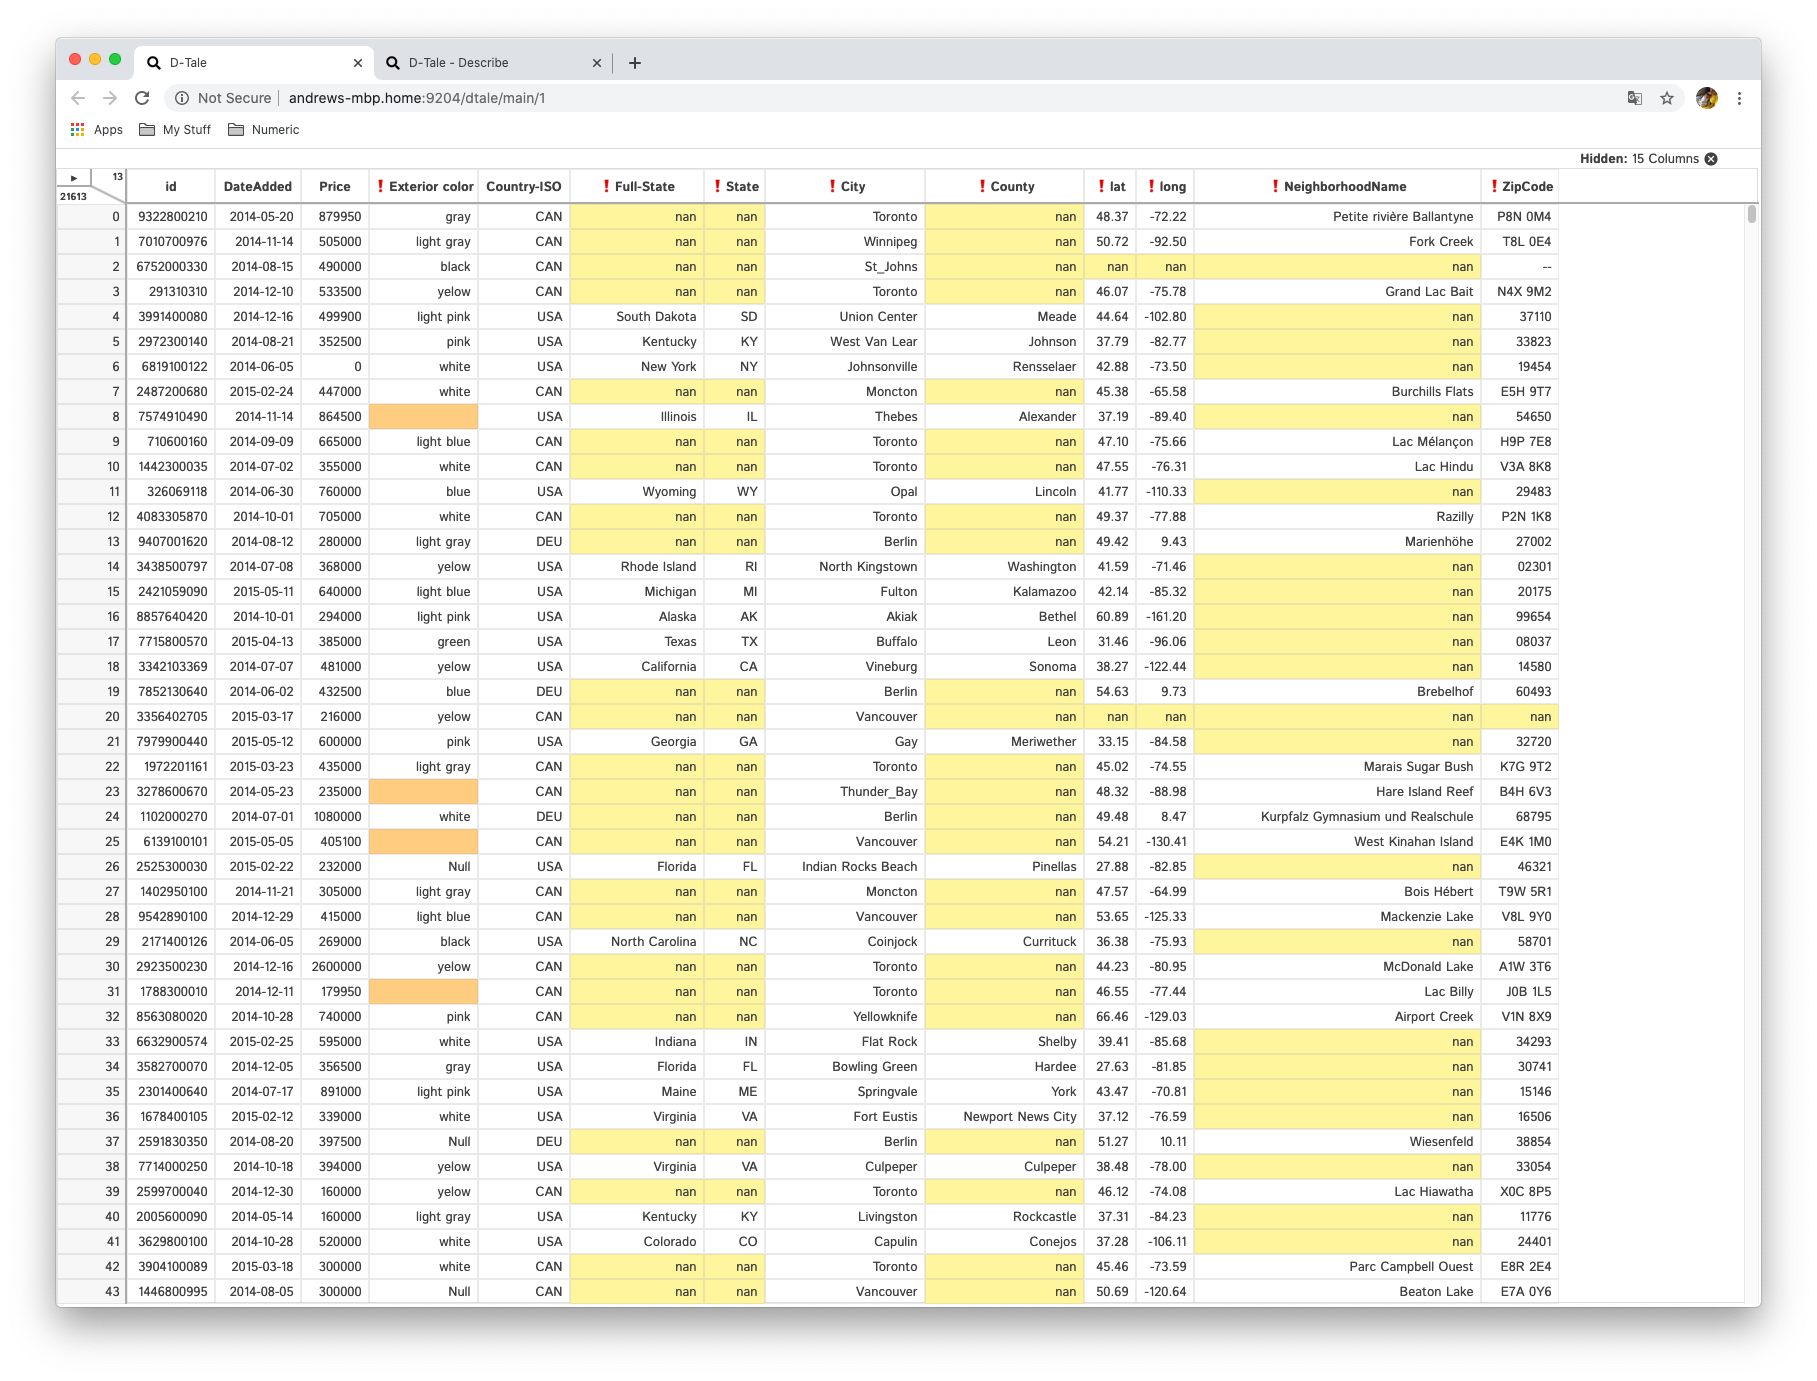Click the address bar URL
1817x1381 pixels.
417,98
